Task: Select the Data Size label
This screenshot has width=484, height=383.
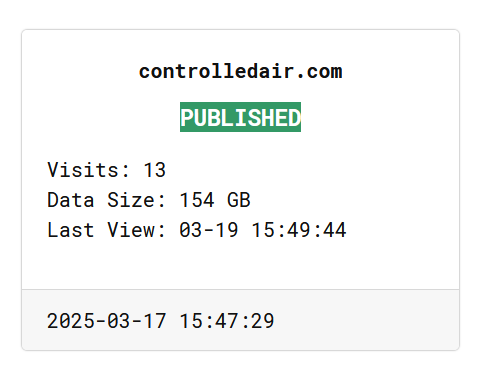Action: pyautogui.click(x=106, y=200)
